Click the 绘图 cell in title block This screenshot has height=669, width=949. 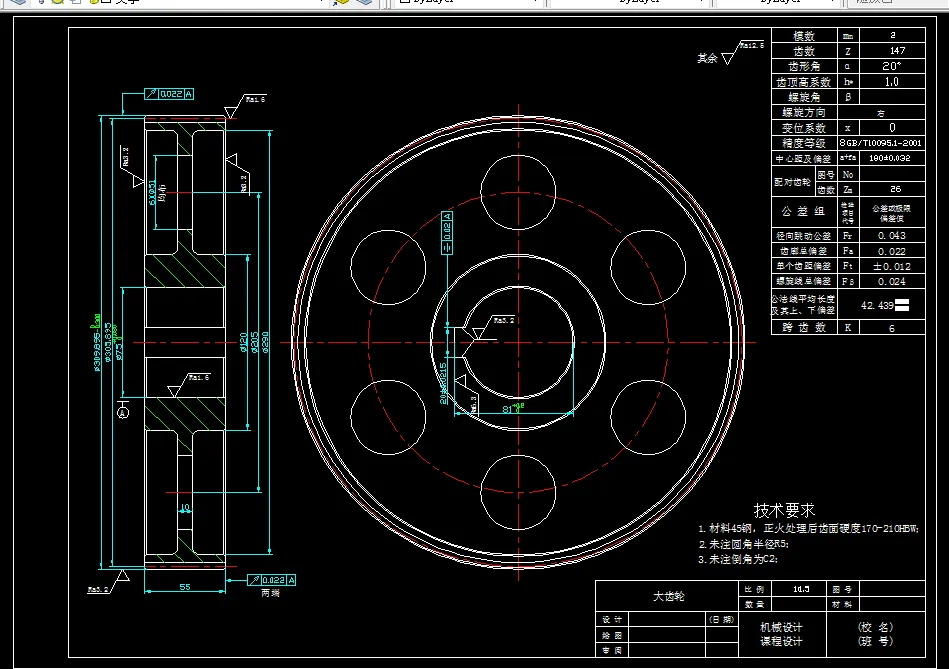612,635
